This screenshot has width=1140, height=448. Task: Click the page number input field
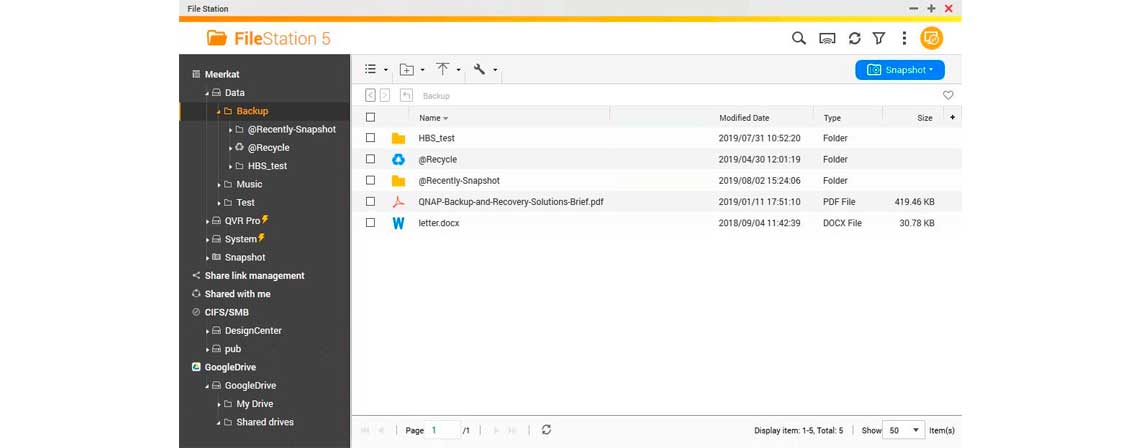[x=444, y=430]
